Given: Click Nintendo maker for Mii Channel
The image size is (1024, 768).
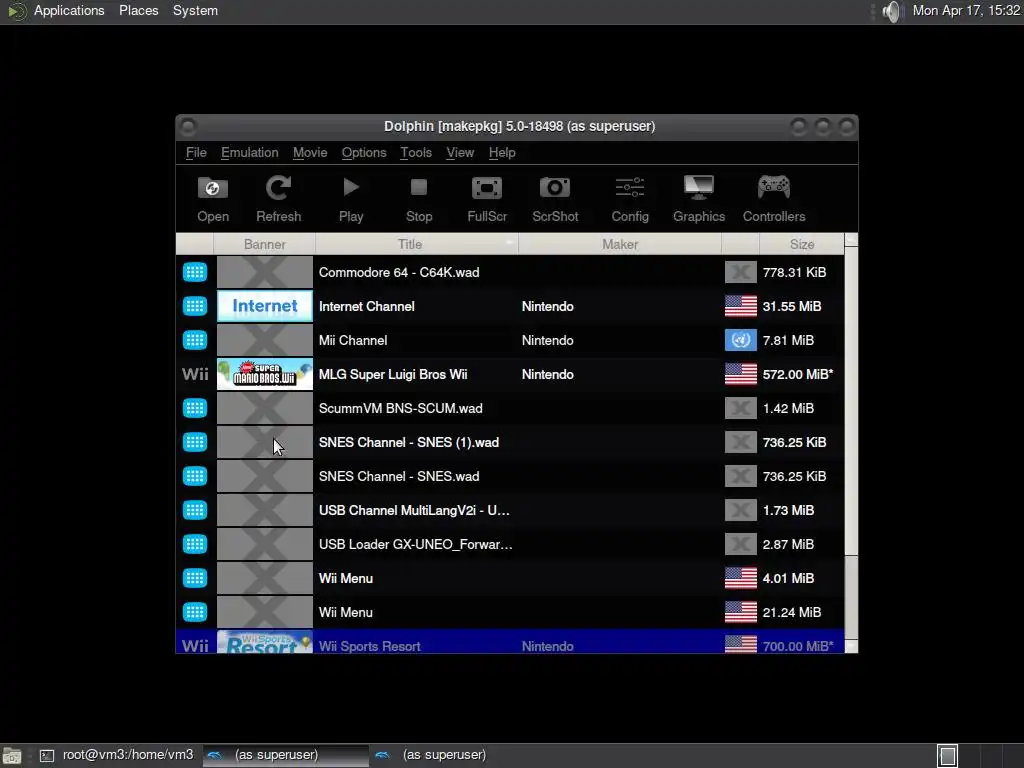Looking at the screenshot, I should [x=547, y=340].
